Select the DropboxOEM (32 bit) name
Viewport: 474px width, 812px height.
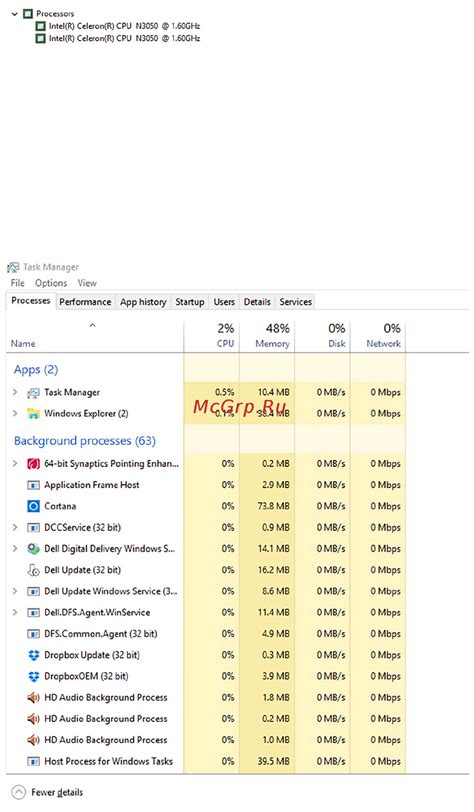tap(86, 676)
